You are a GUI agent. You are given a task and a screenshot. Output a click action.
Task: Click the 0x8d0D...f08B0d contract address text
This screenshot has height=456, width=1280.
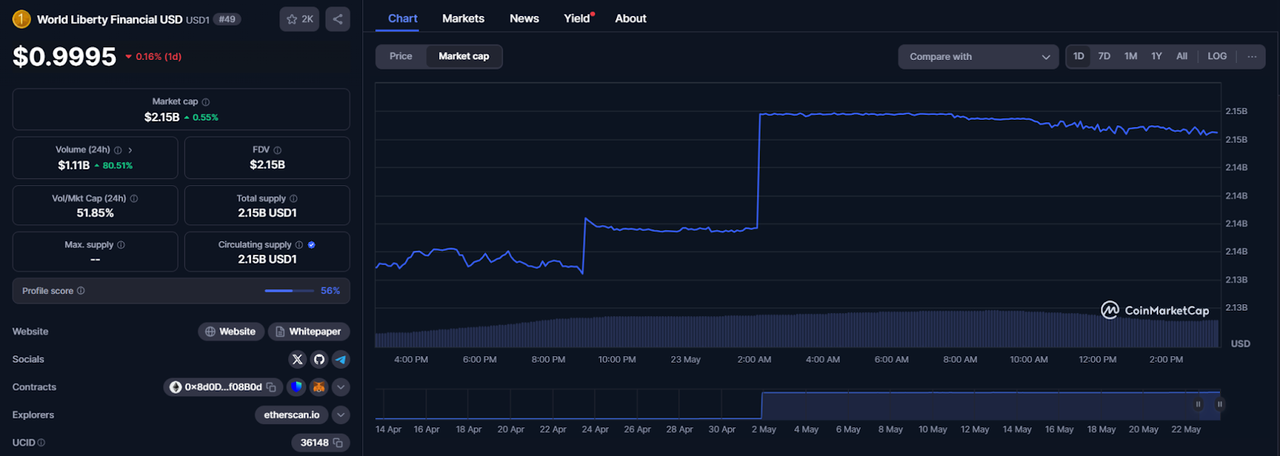[x=223, y=387]
